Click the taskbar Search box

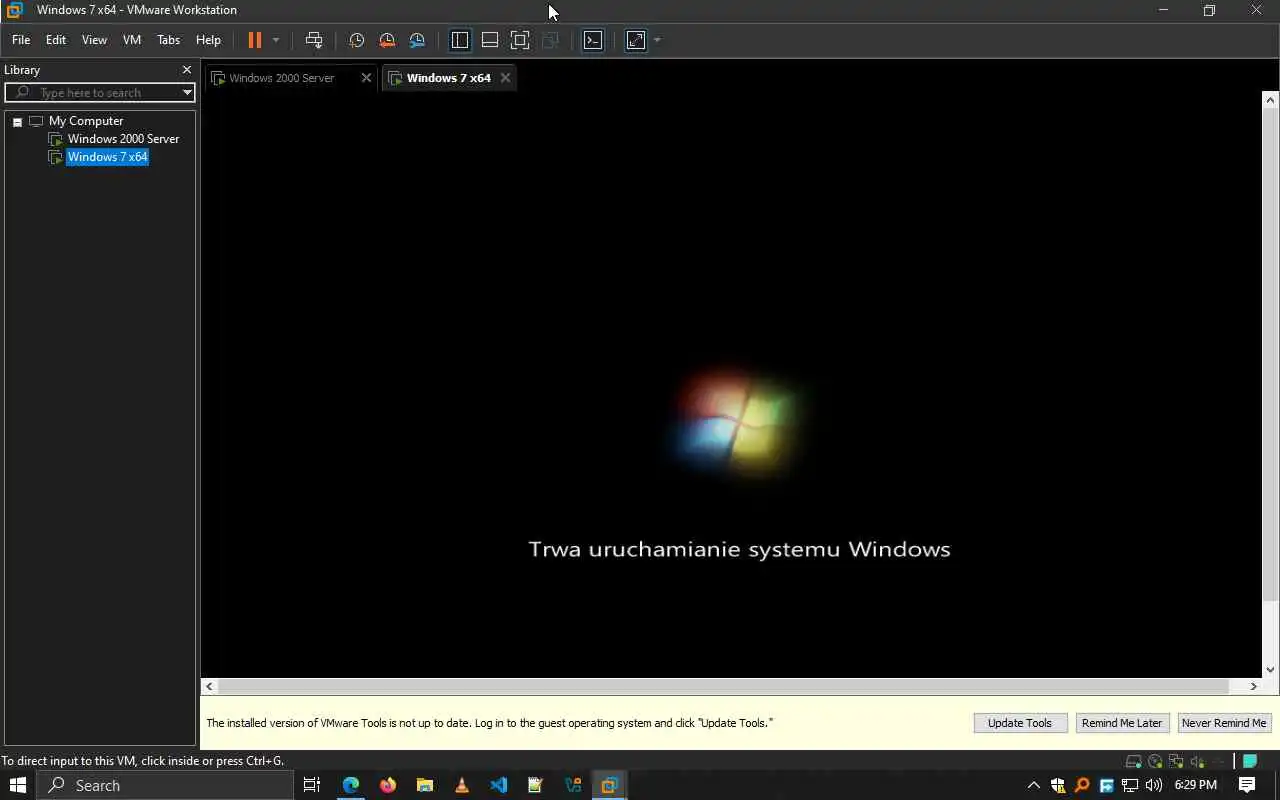[165, 785]
